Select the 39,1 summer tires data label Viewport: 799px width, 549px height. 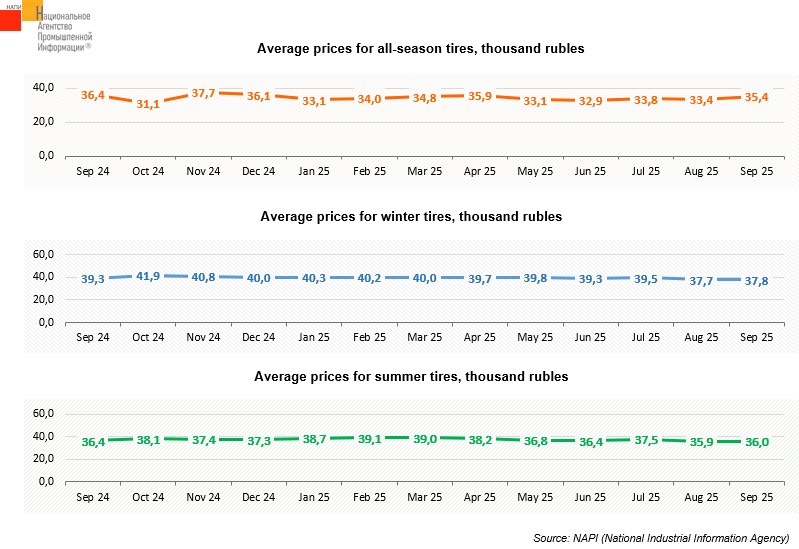pos(370,438)
